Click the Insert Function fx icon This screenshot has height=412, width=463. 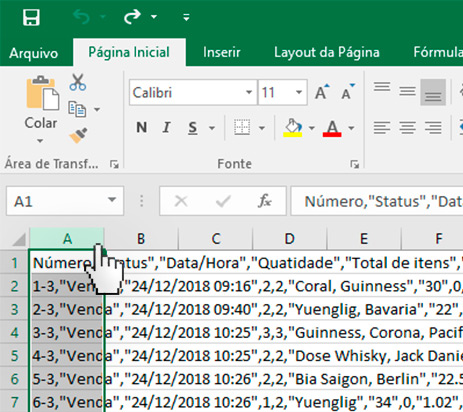(x=265, y=201)
